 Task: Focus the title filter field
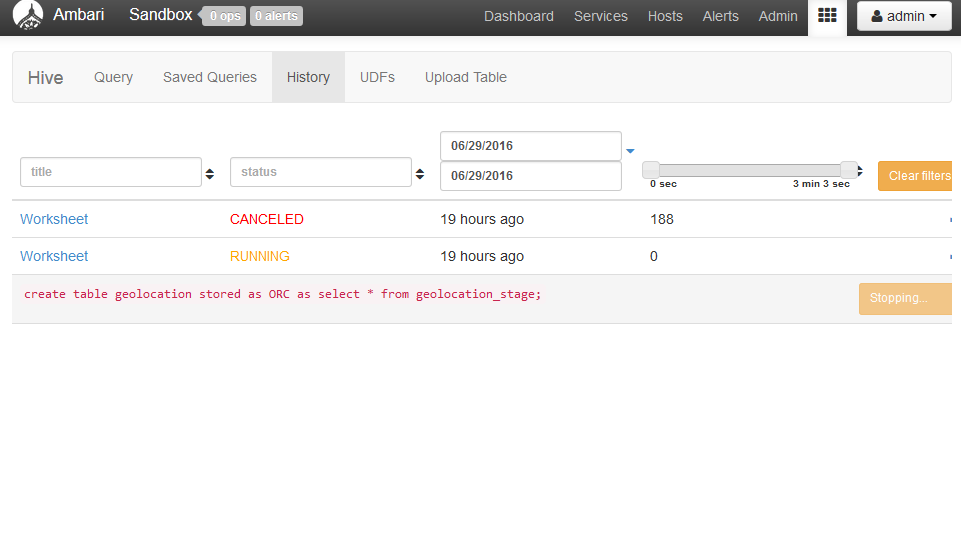click(x=111, y=172)
